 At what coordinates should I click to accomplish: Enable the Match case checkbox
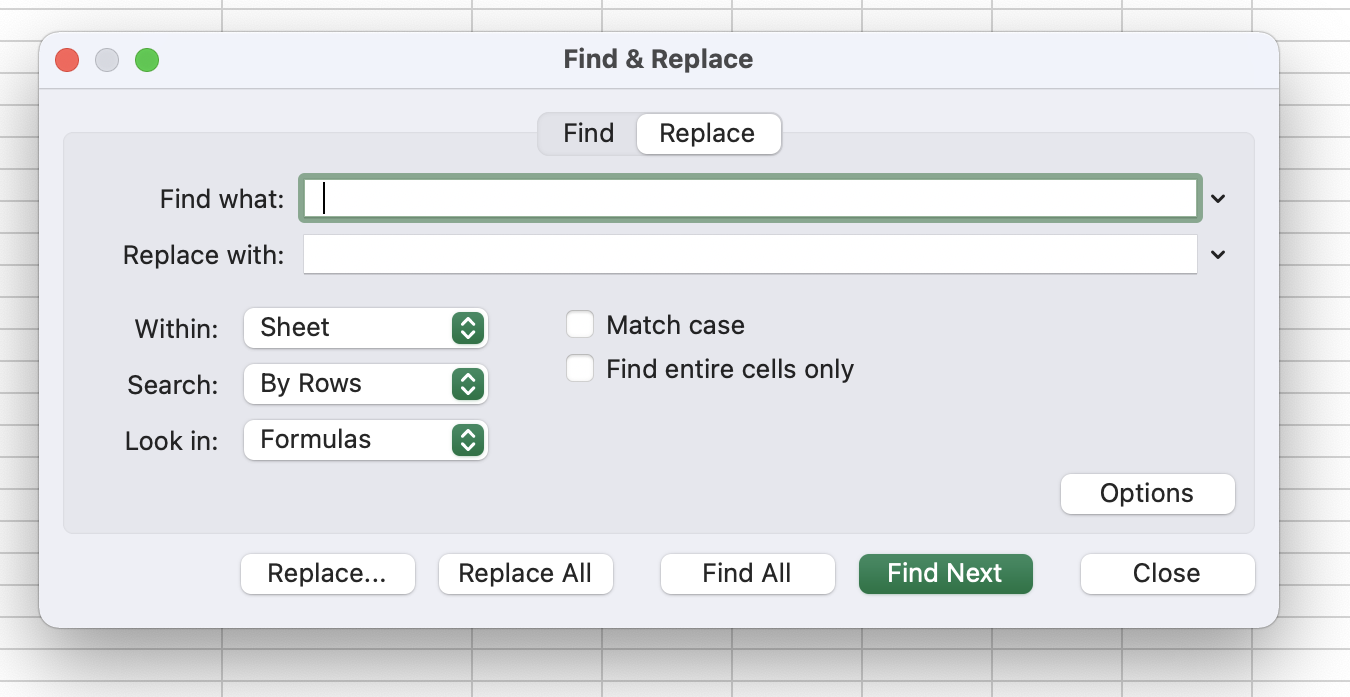[580, 325]
